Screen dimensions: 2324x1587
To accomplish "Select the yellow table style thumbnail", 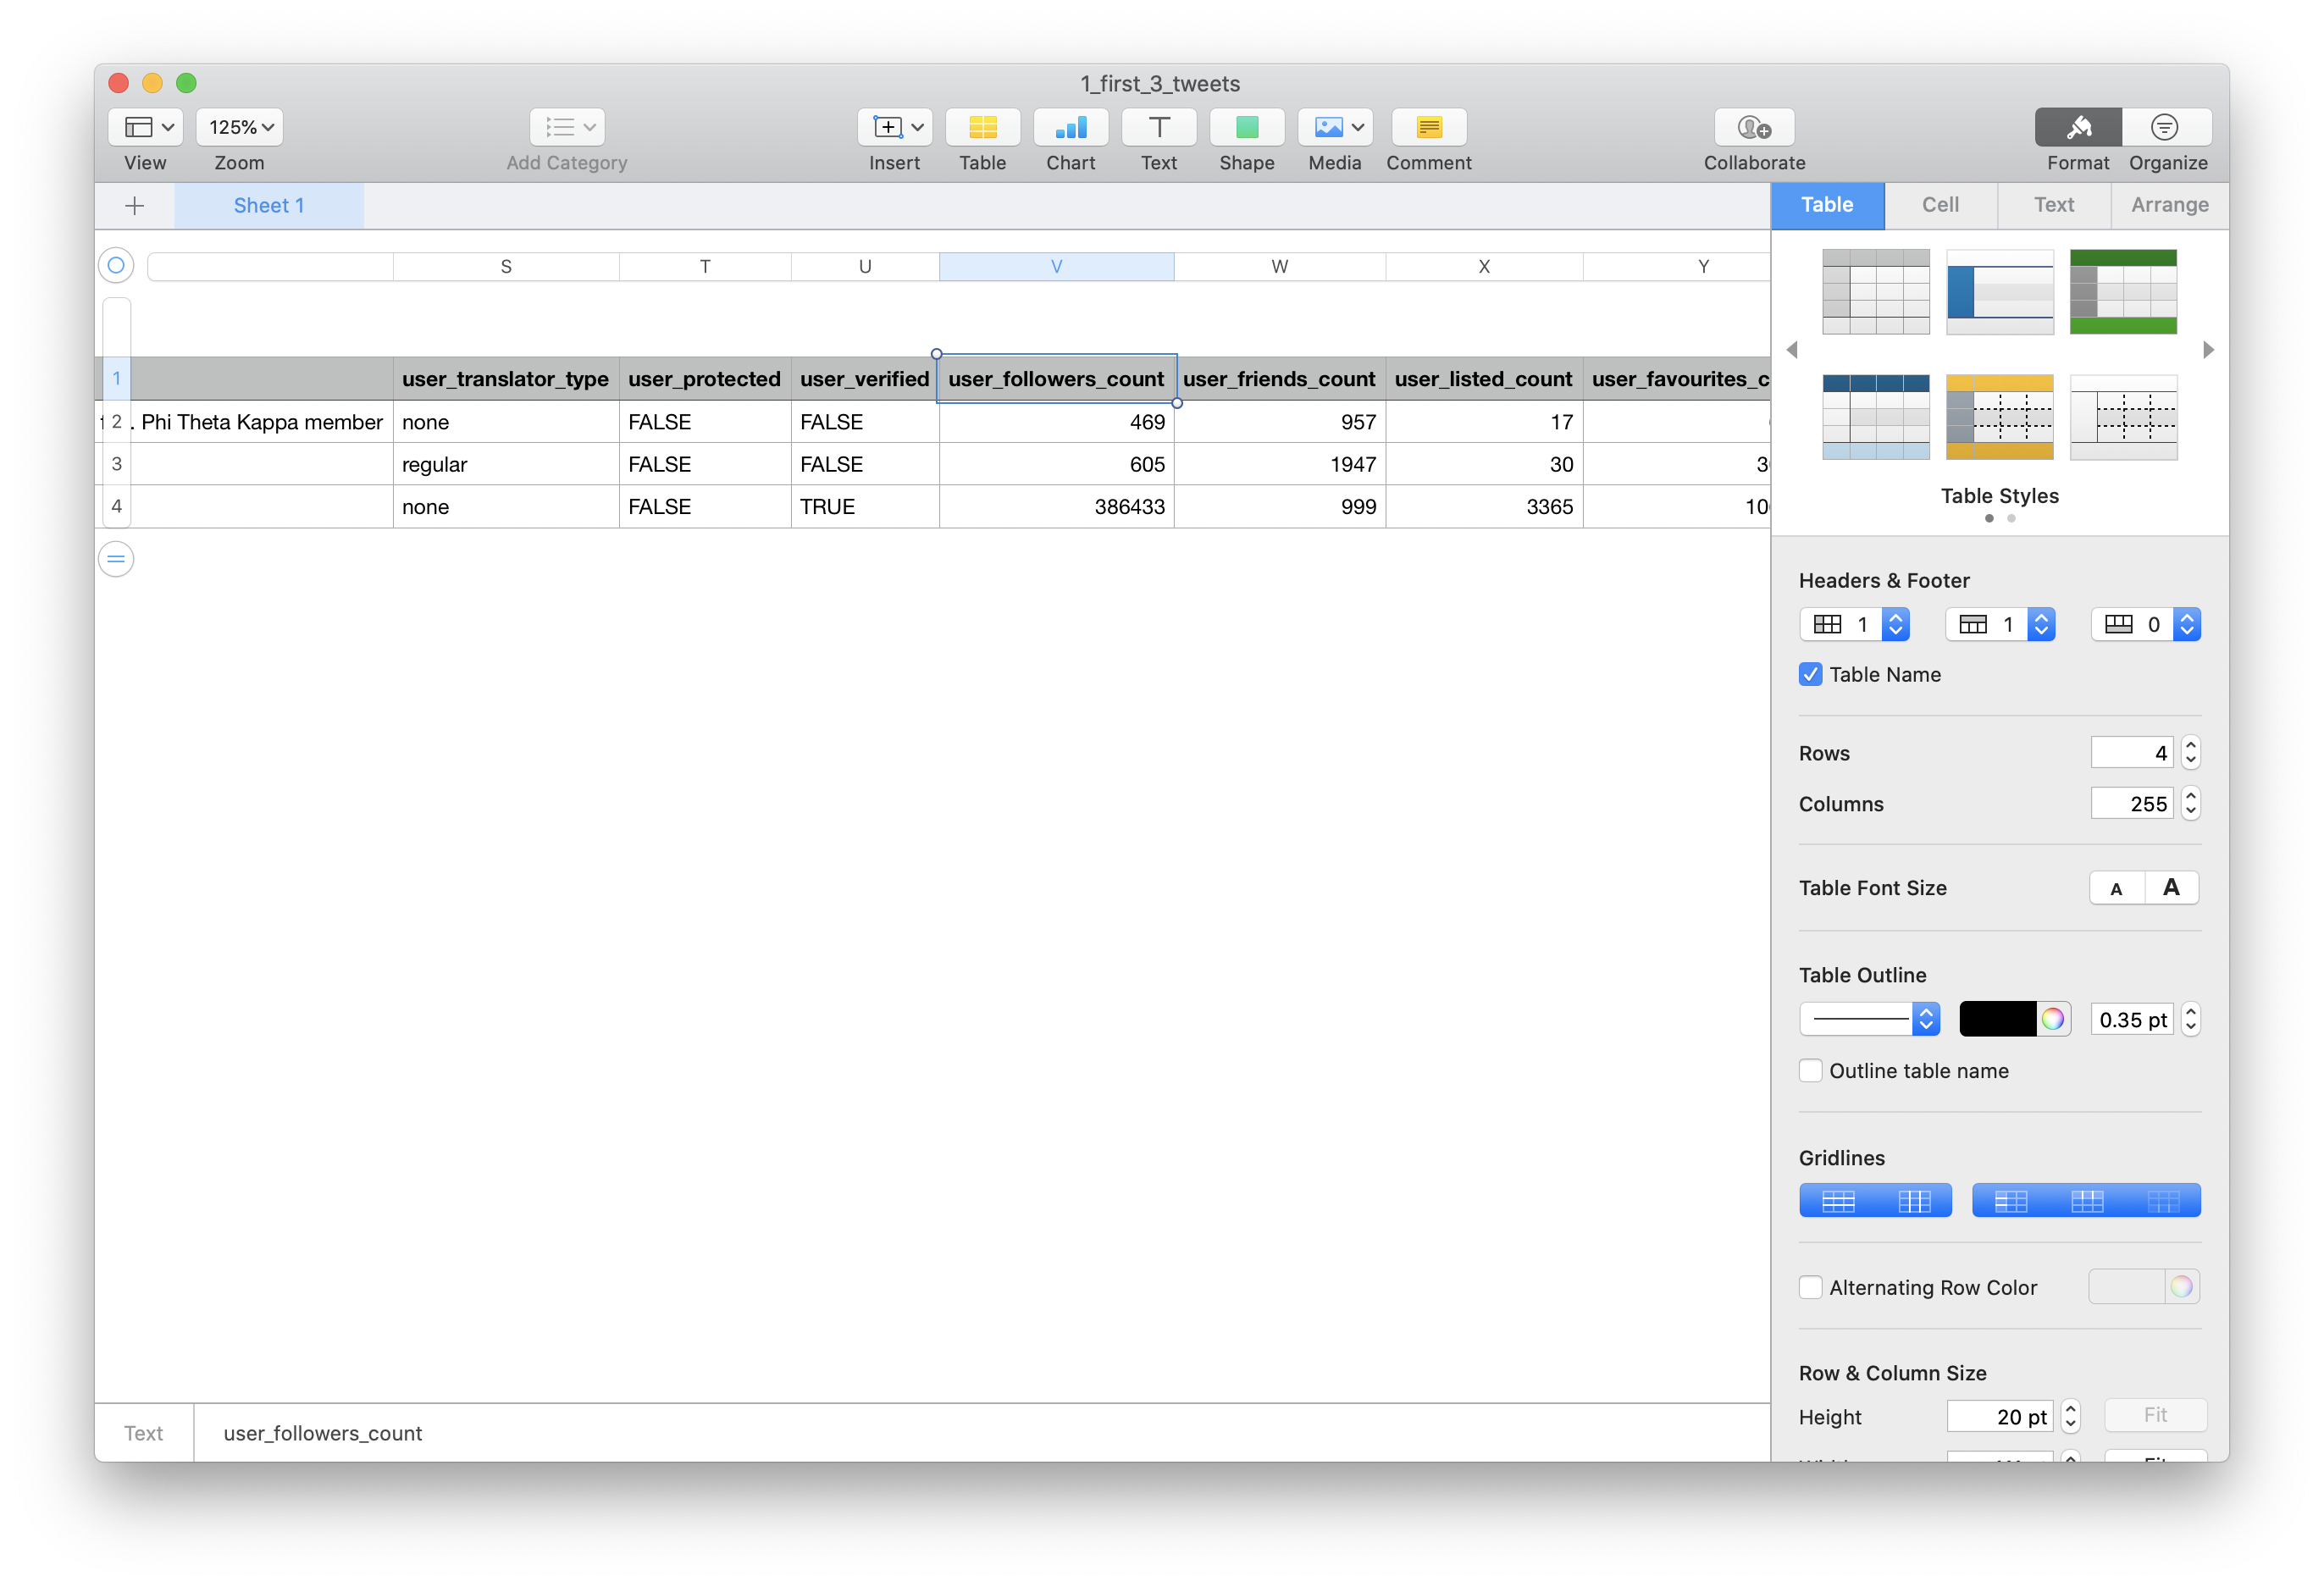I will coord(1999,417).
